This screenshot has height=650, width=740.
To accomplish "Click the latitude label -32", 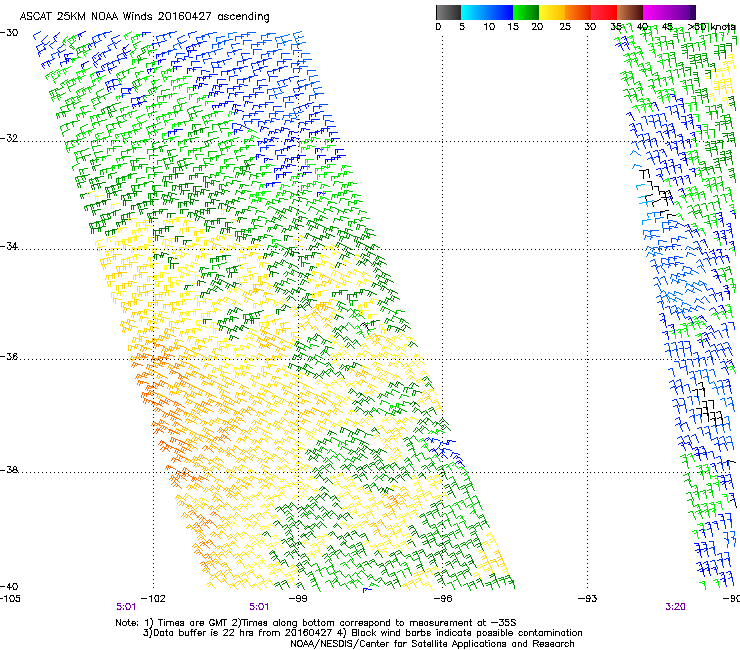I will coord(9,138).
